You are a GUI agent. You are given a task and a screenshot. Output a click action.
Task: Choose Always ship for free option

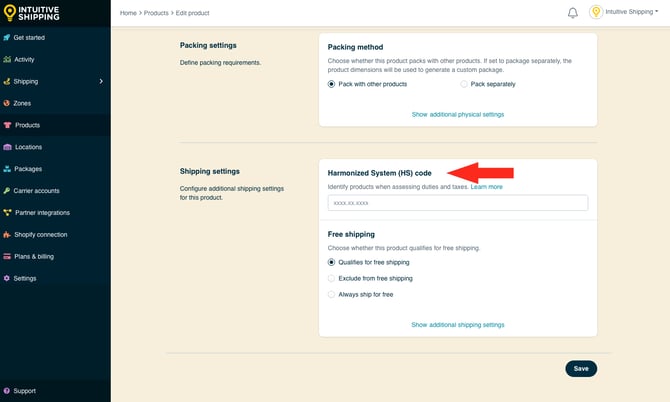[333, 294]
